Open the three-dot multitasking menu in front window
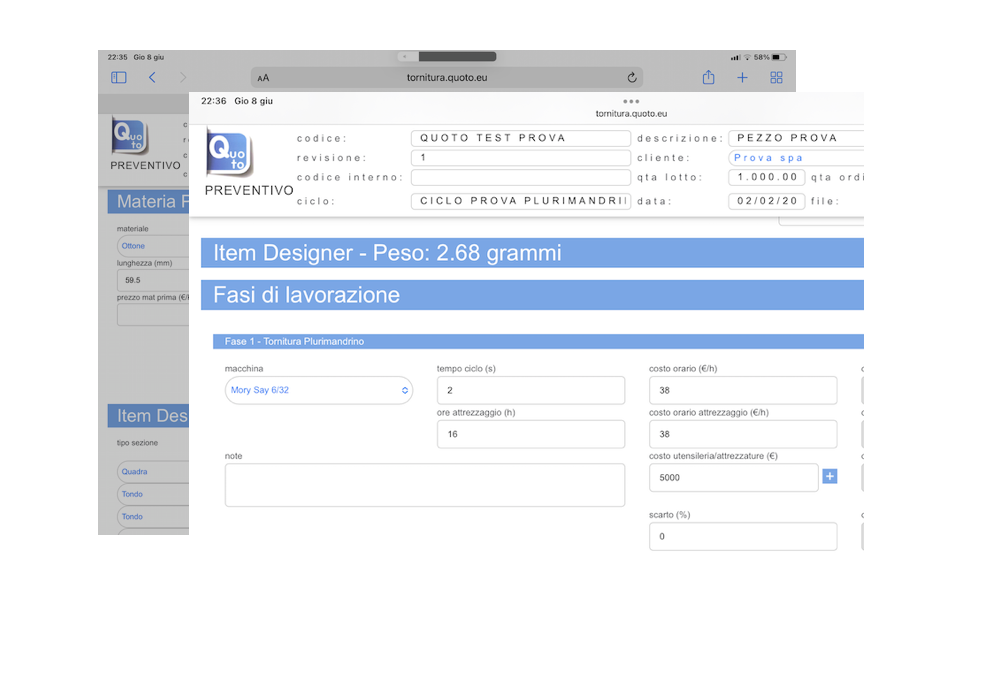 (631, 101)
